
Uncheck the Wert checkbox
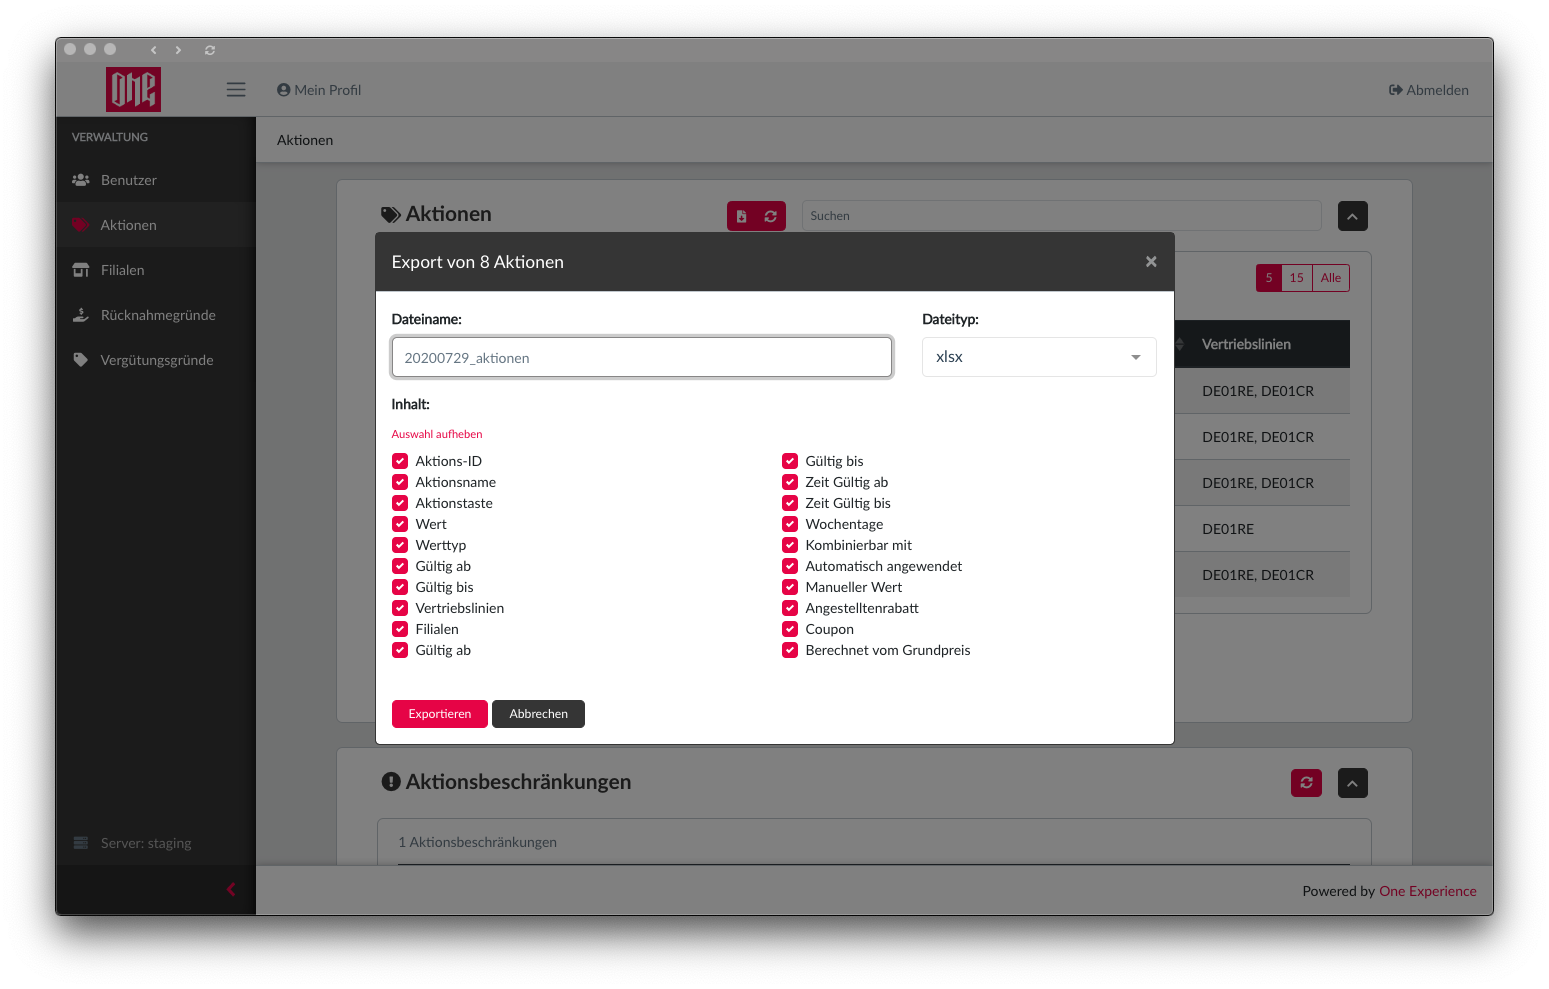tap(400, 524)
